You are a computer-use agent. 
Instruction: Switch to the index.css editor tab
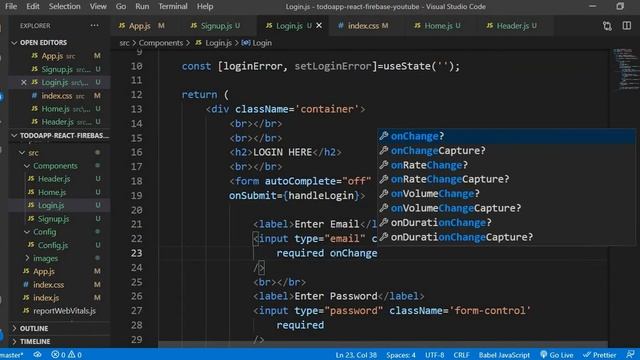coord(363,26)
